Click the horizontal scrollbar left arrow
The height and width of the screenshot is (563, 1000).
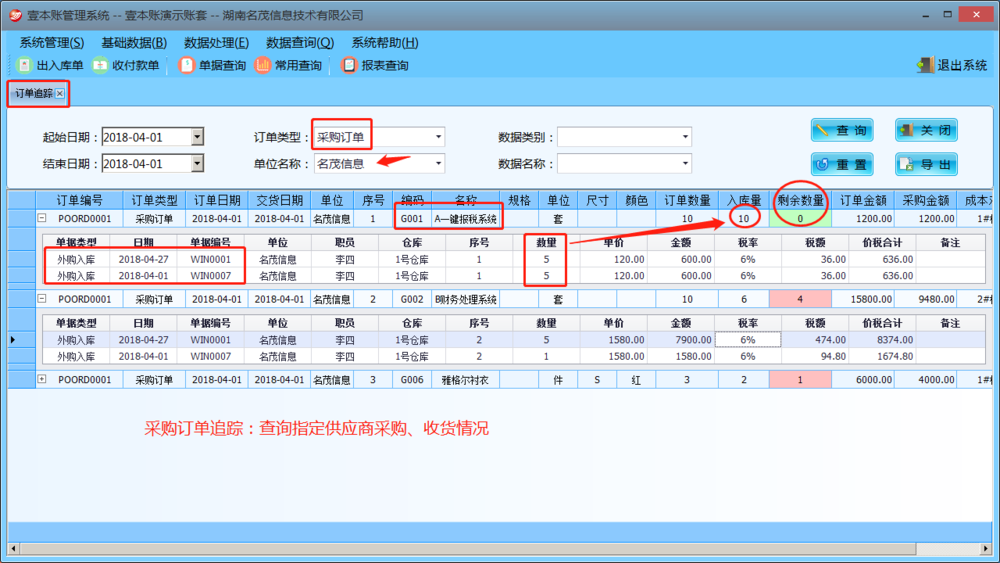(x=13, y=548)
